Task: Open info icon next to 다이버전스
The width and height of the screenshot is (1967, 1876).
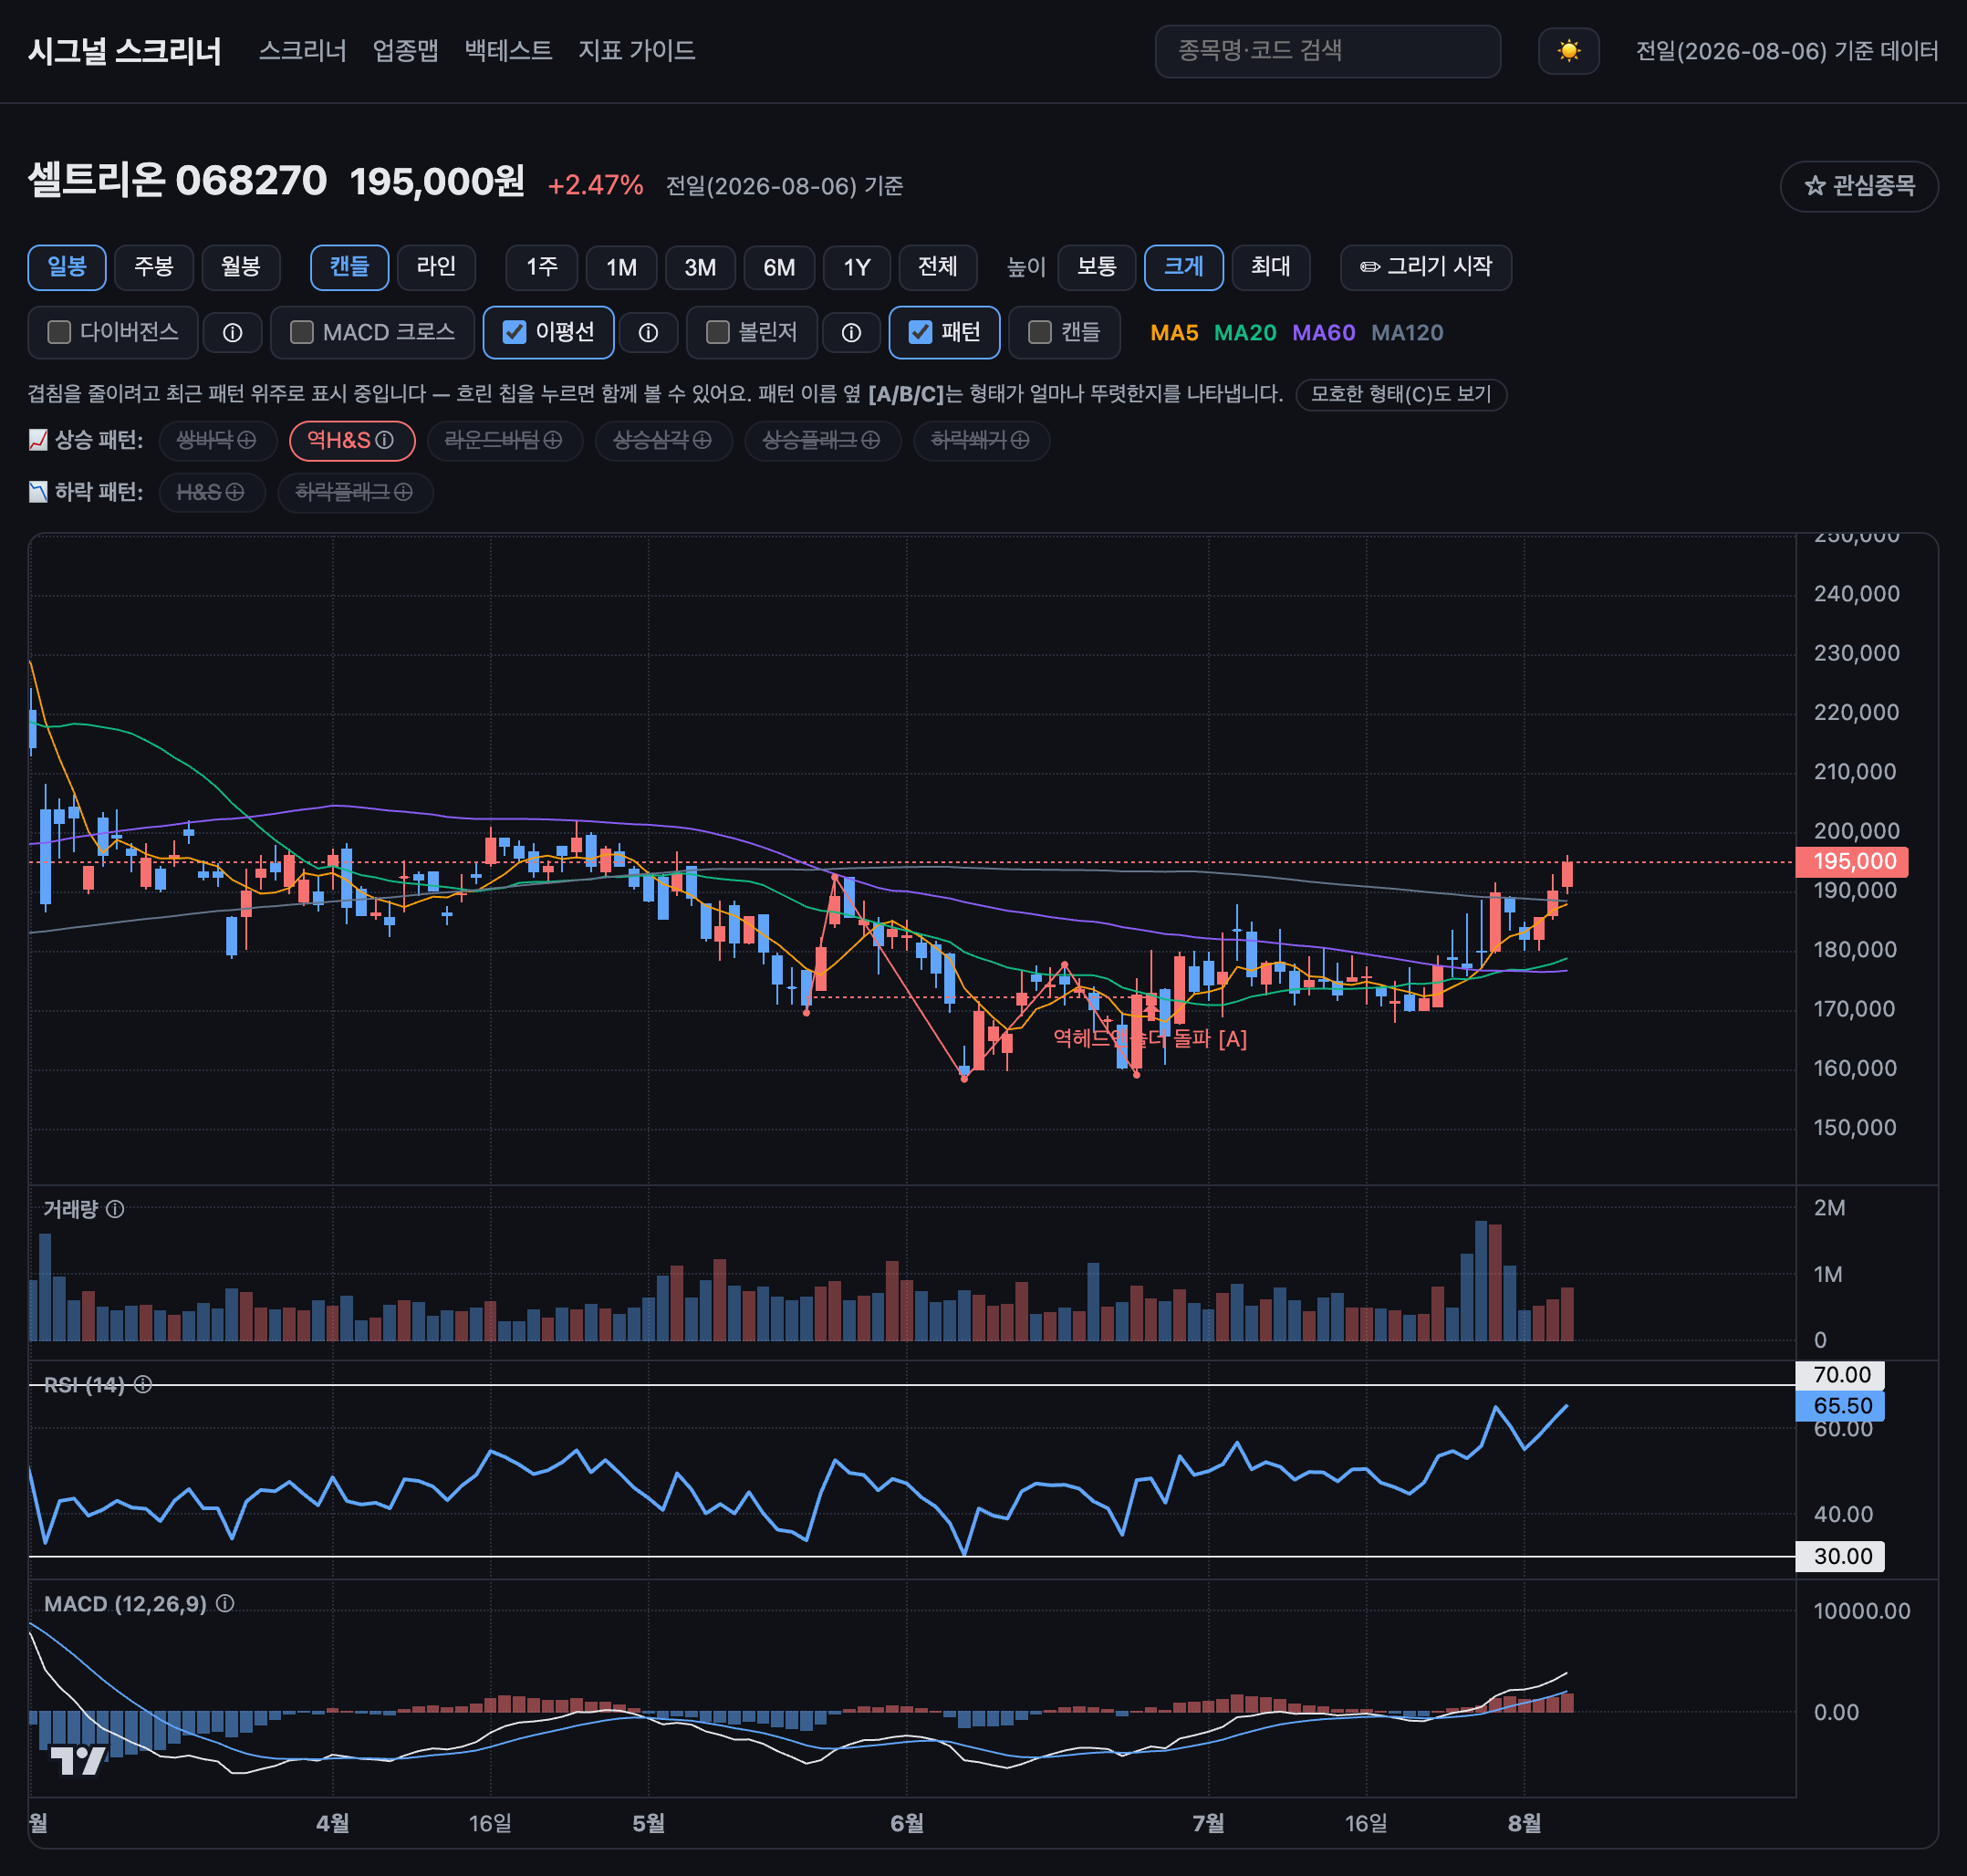Action: coord(232,333)
